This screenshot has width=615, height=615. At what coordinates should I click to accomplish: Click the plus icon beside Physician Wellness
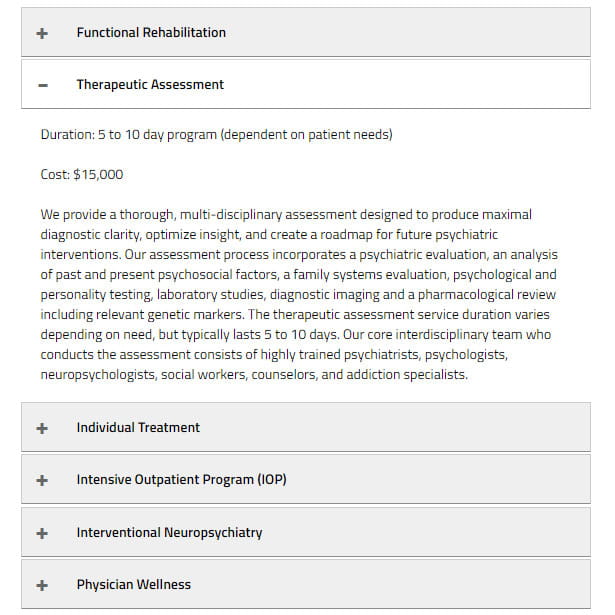pos(42,585)
